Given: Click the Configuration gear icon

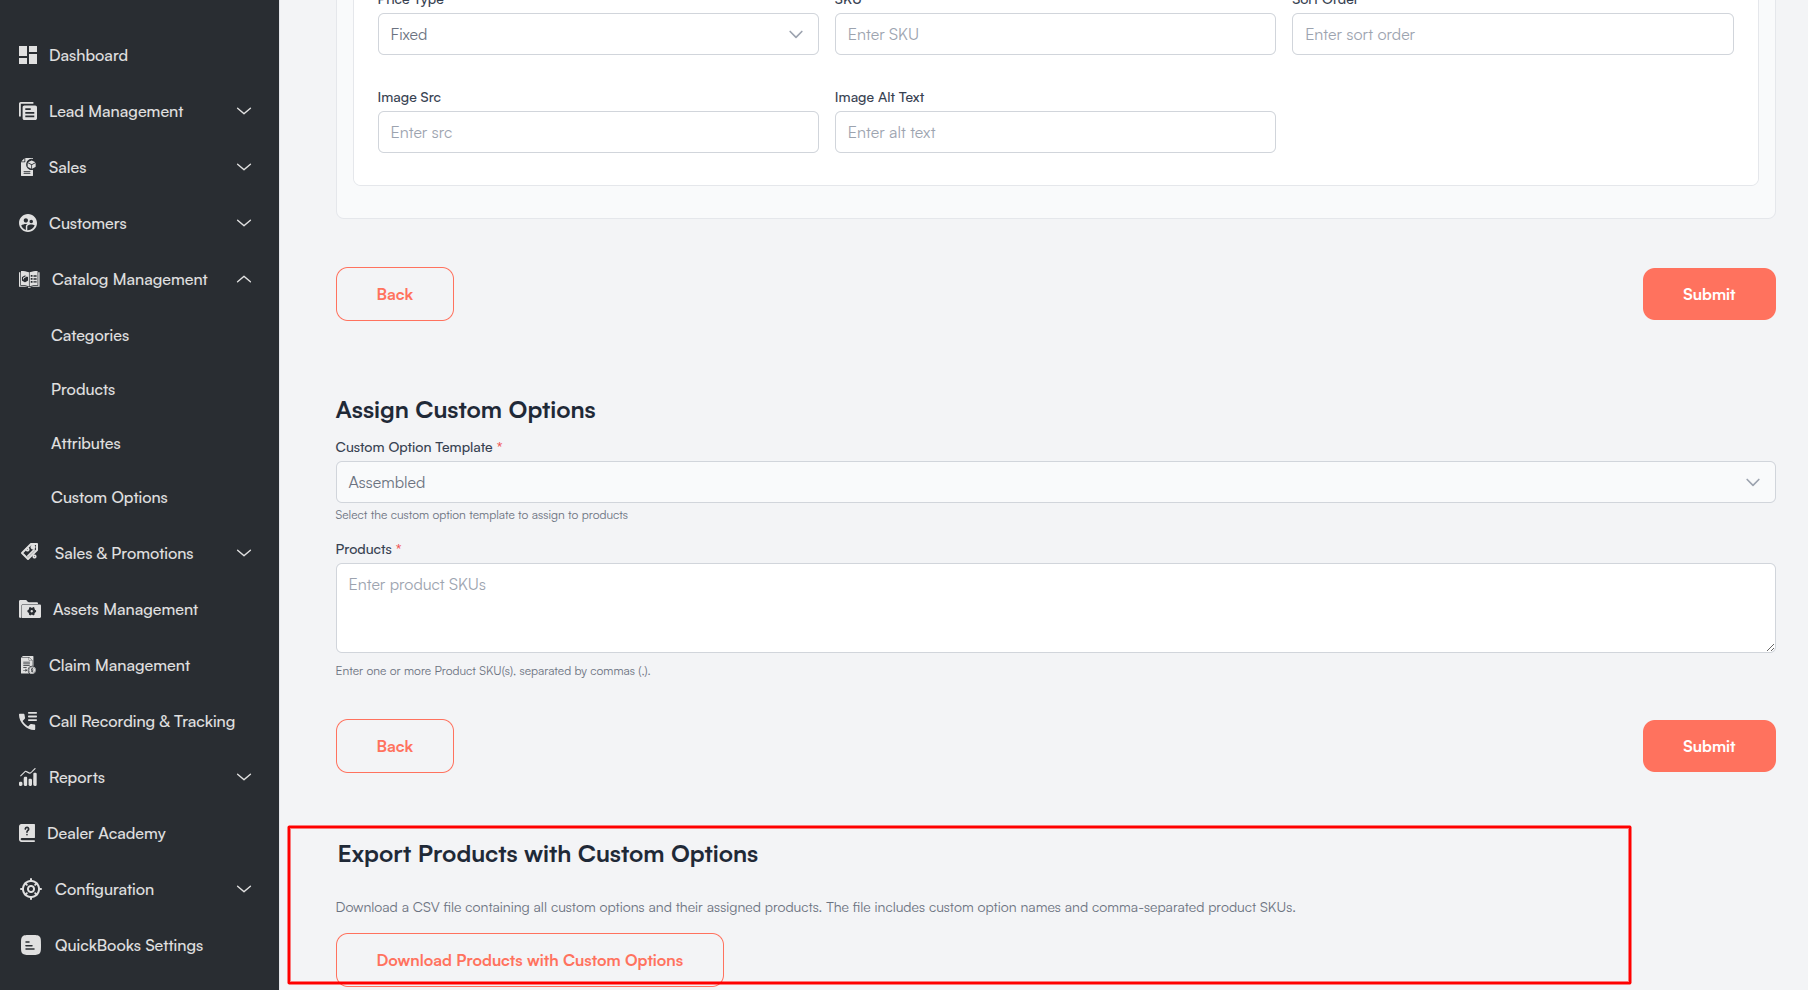Looking at the screenshot, I should coord(31,889).
